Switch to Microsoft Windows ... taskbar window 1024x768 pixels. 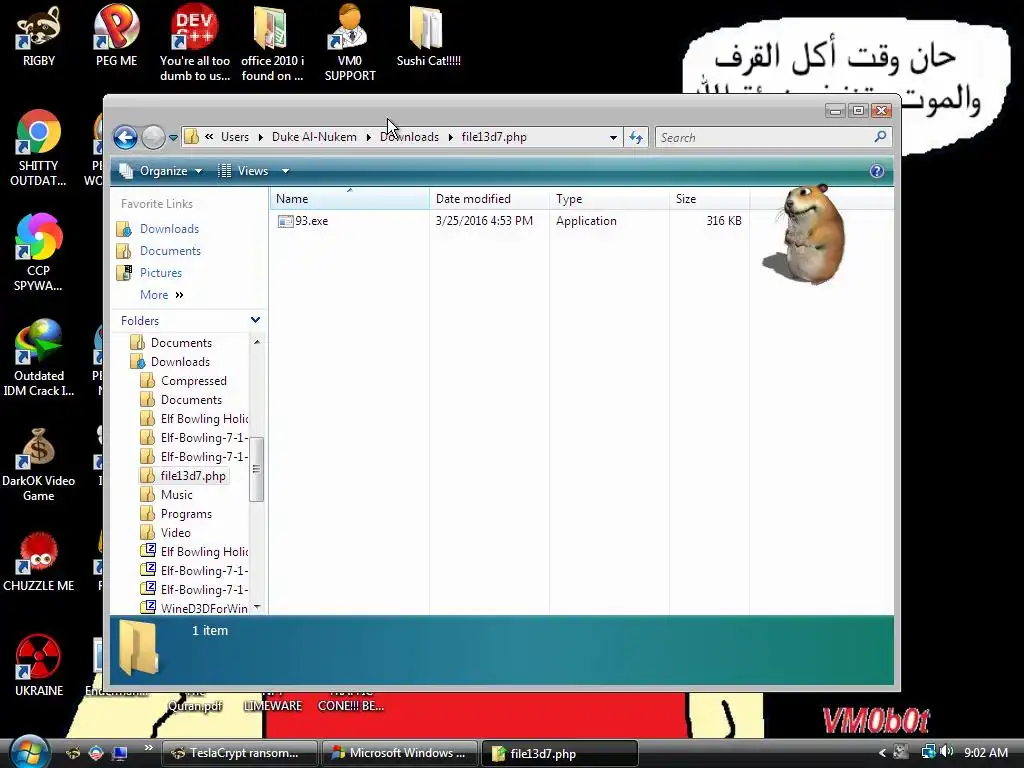[x=400, y=753]
